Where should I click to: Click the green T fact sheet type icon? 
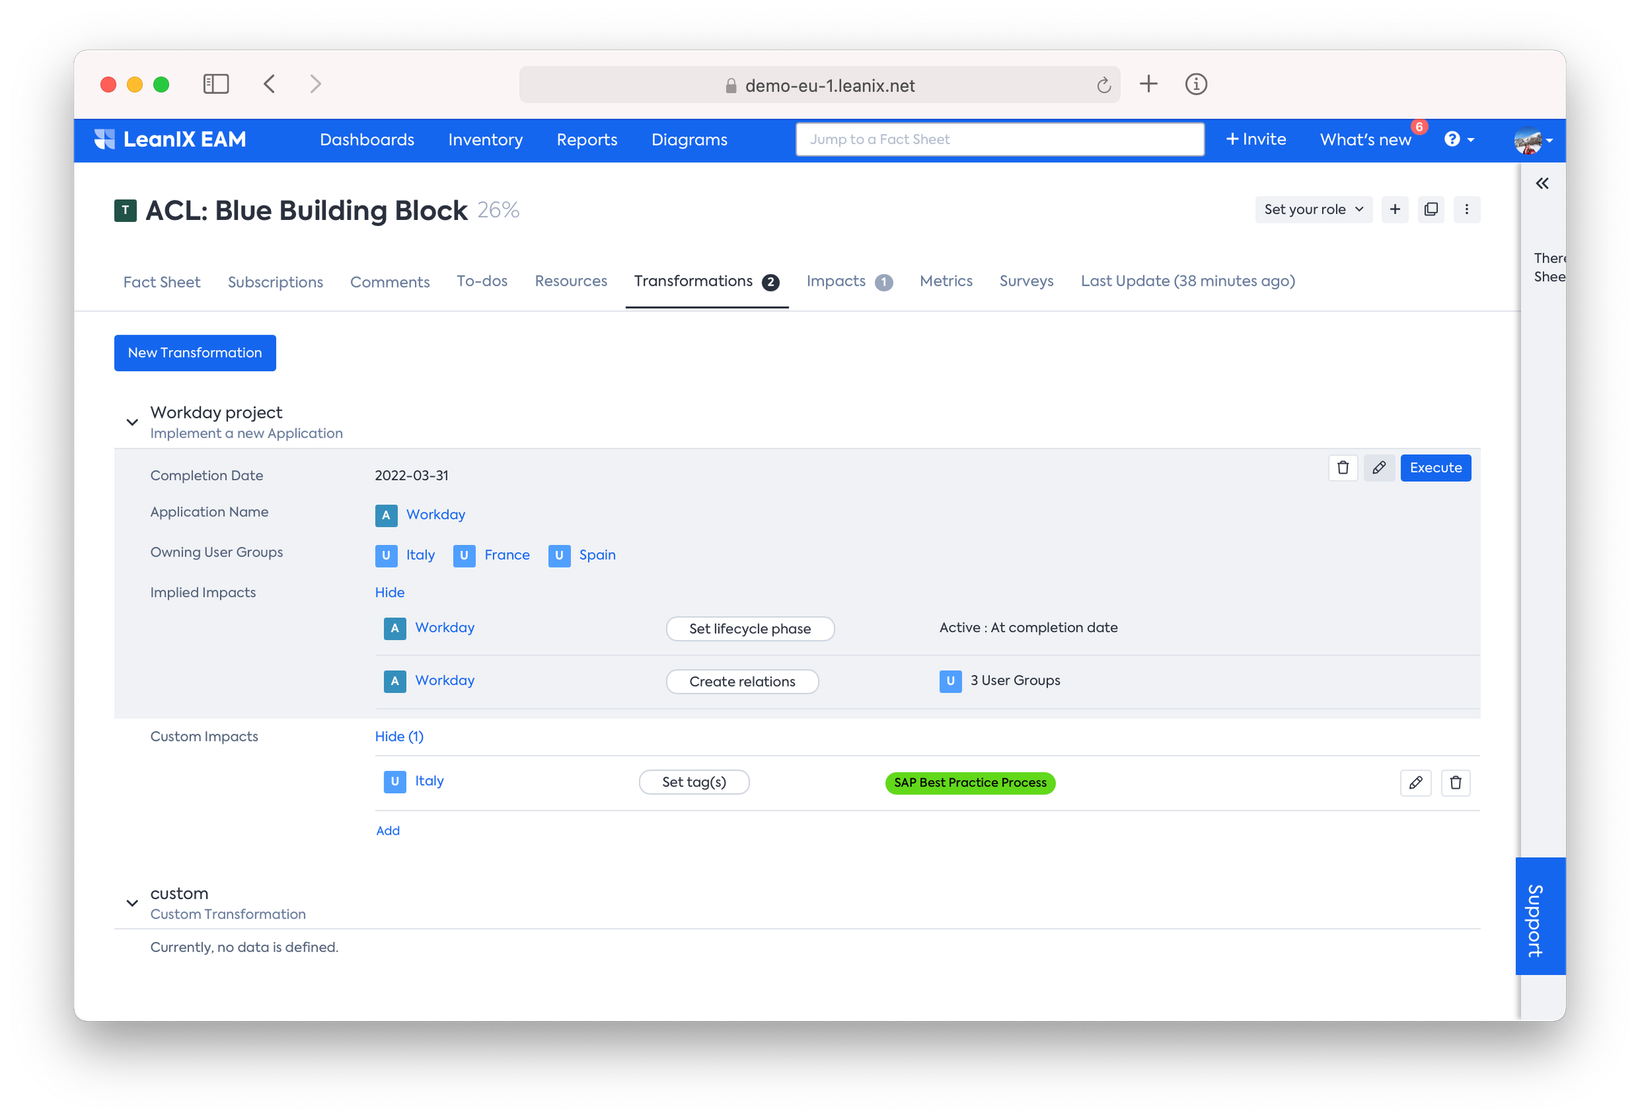click(125, 210)
